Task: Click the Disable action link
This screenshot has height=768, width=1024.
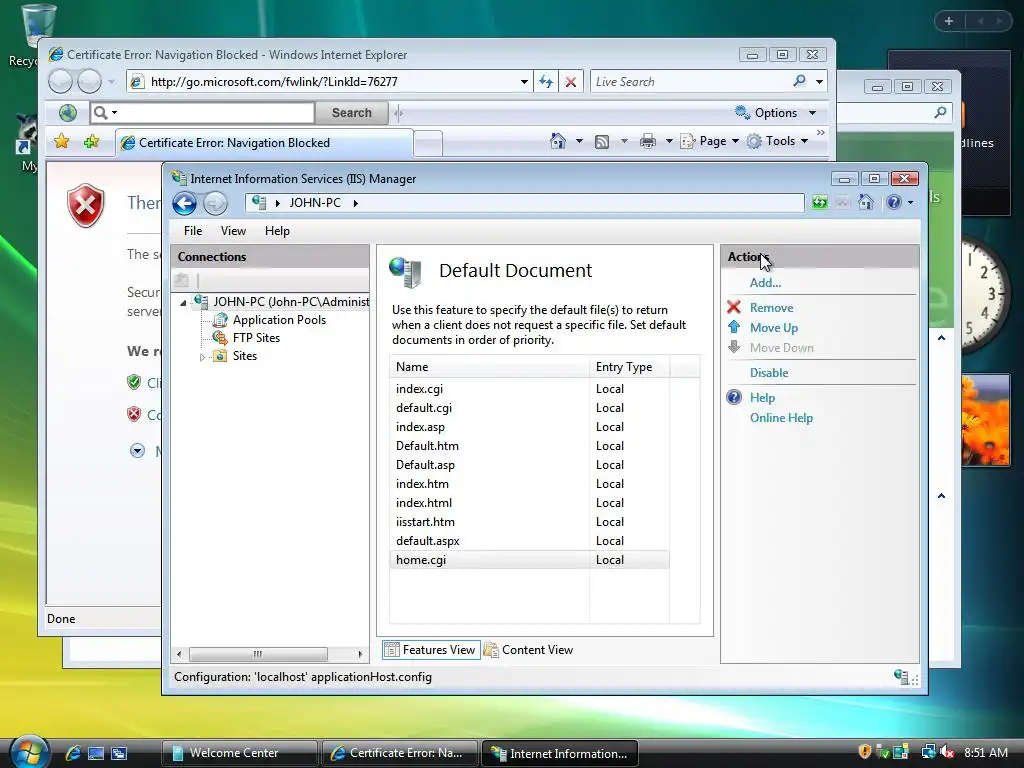Action: [769, 373]
